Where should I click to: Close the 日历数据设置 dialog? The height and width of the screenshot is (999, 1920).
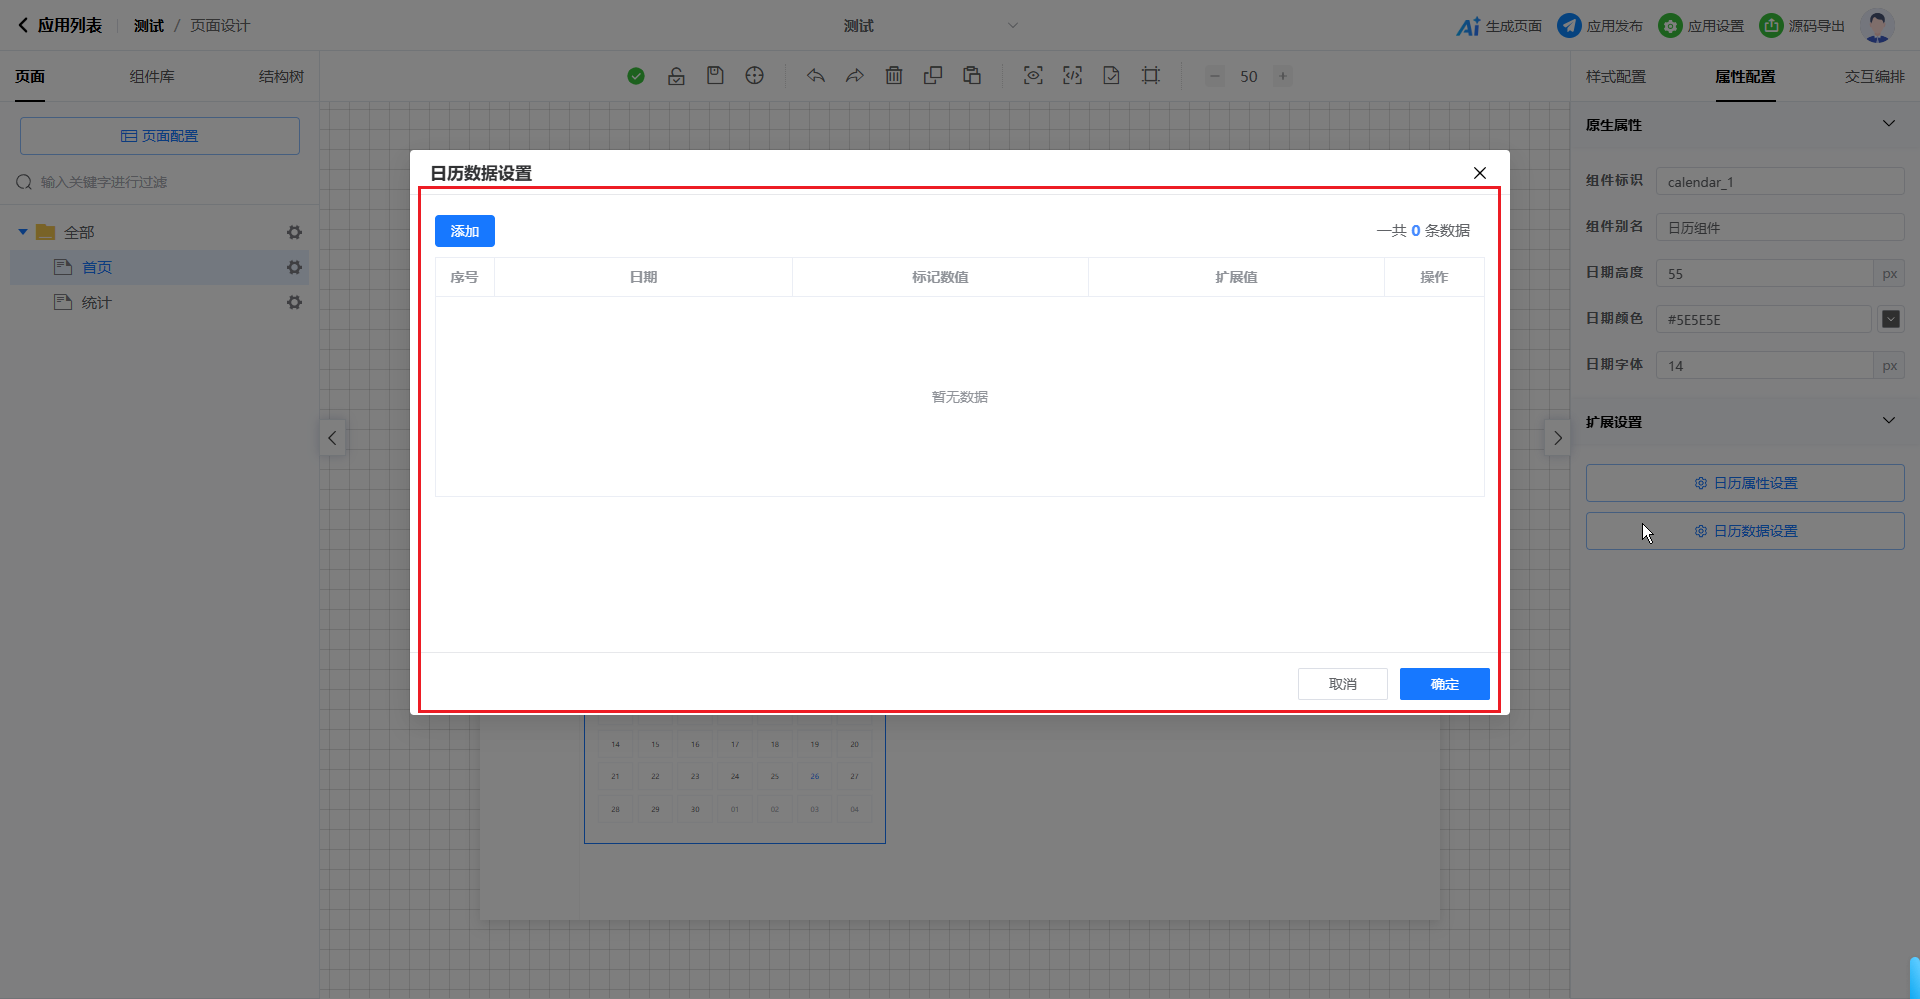(x=1479, y=173)
